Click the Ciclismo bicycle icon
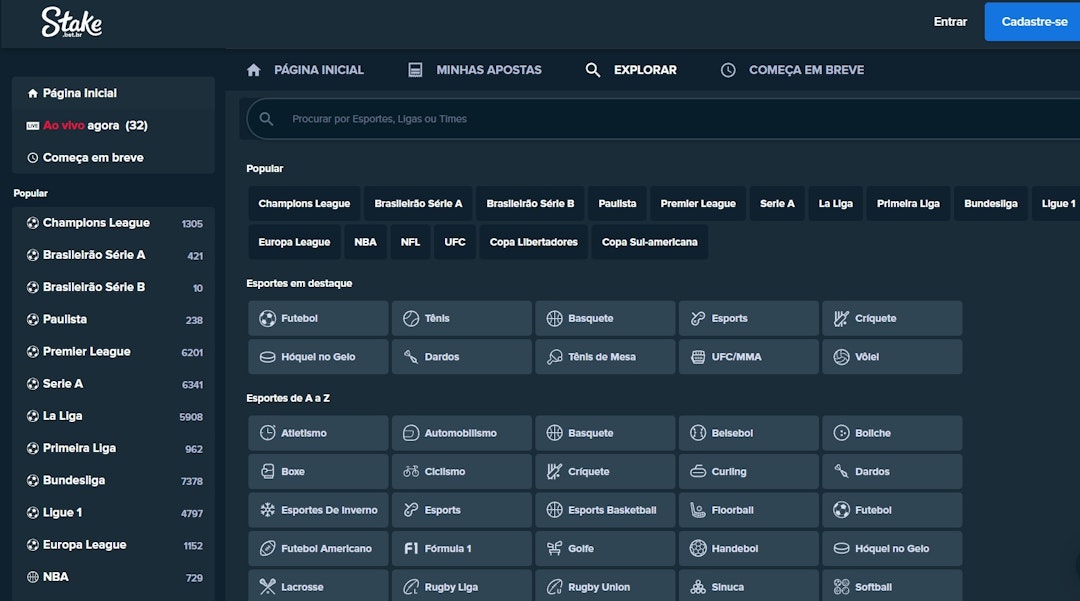The image size is (1080, 601). (x=411, y=472)
